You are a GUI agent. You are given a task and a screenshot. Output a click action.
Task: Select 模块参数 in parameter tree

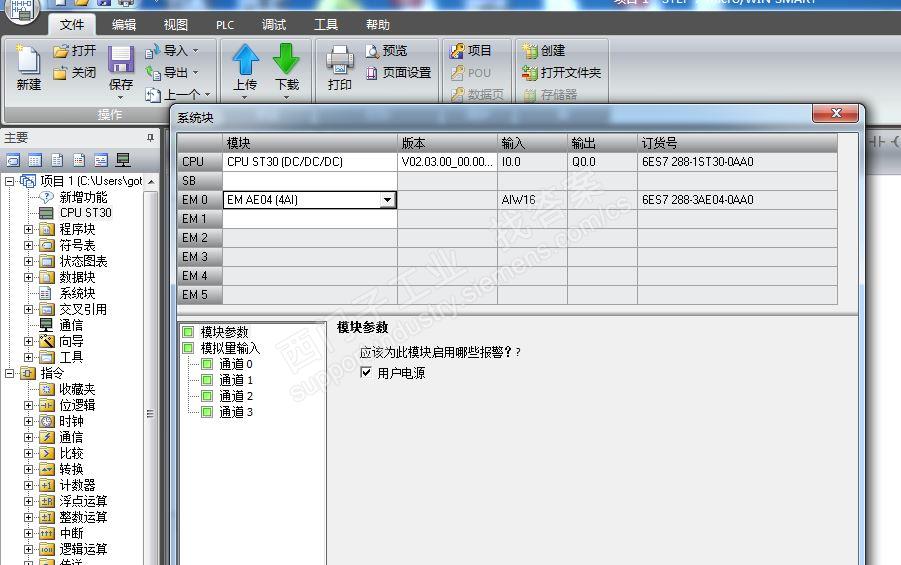coord(224,332)
